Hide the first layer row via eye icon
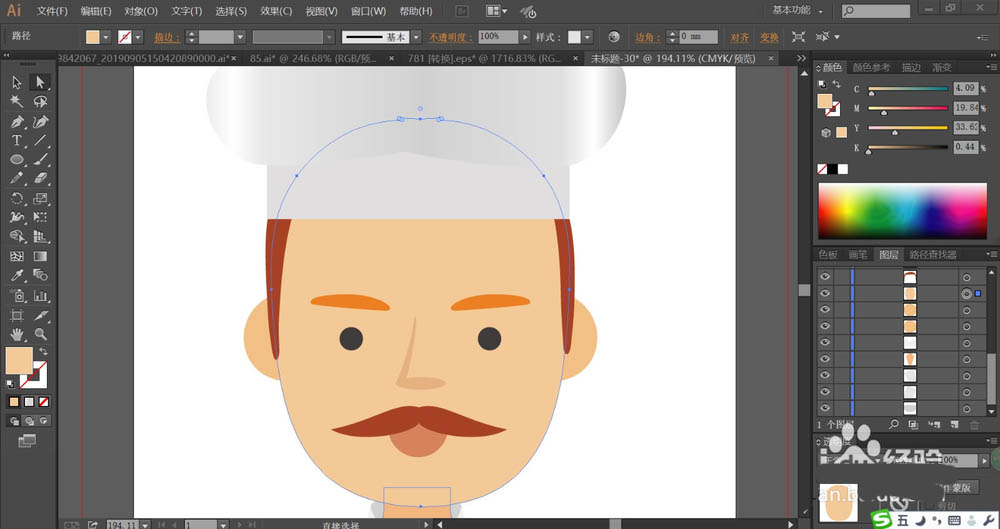This screenshot has height=529, width=1000. tap(825, 276)
